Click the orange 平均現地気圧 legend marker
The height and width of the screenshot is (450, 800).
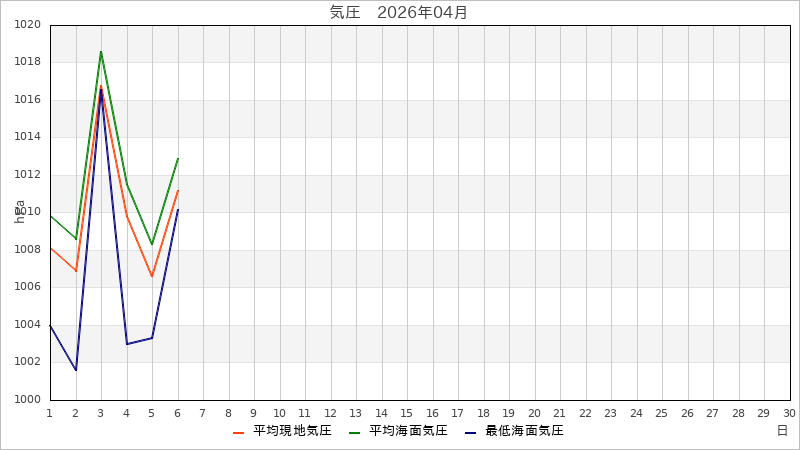pyautogui.click(x=239, y=432)
